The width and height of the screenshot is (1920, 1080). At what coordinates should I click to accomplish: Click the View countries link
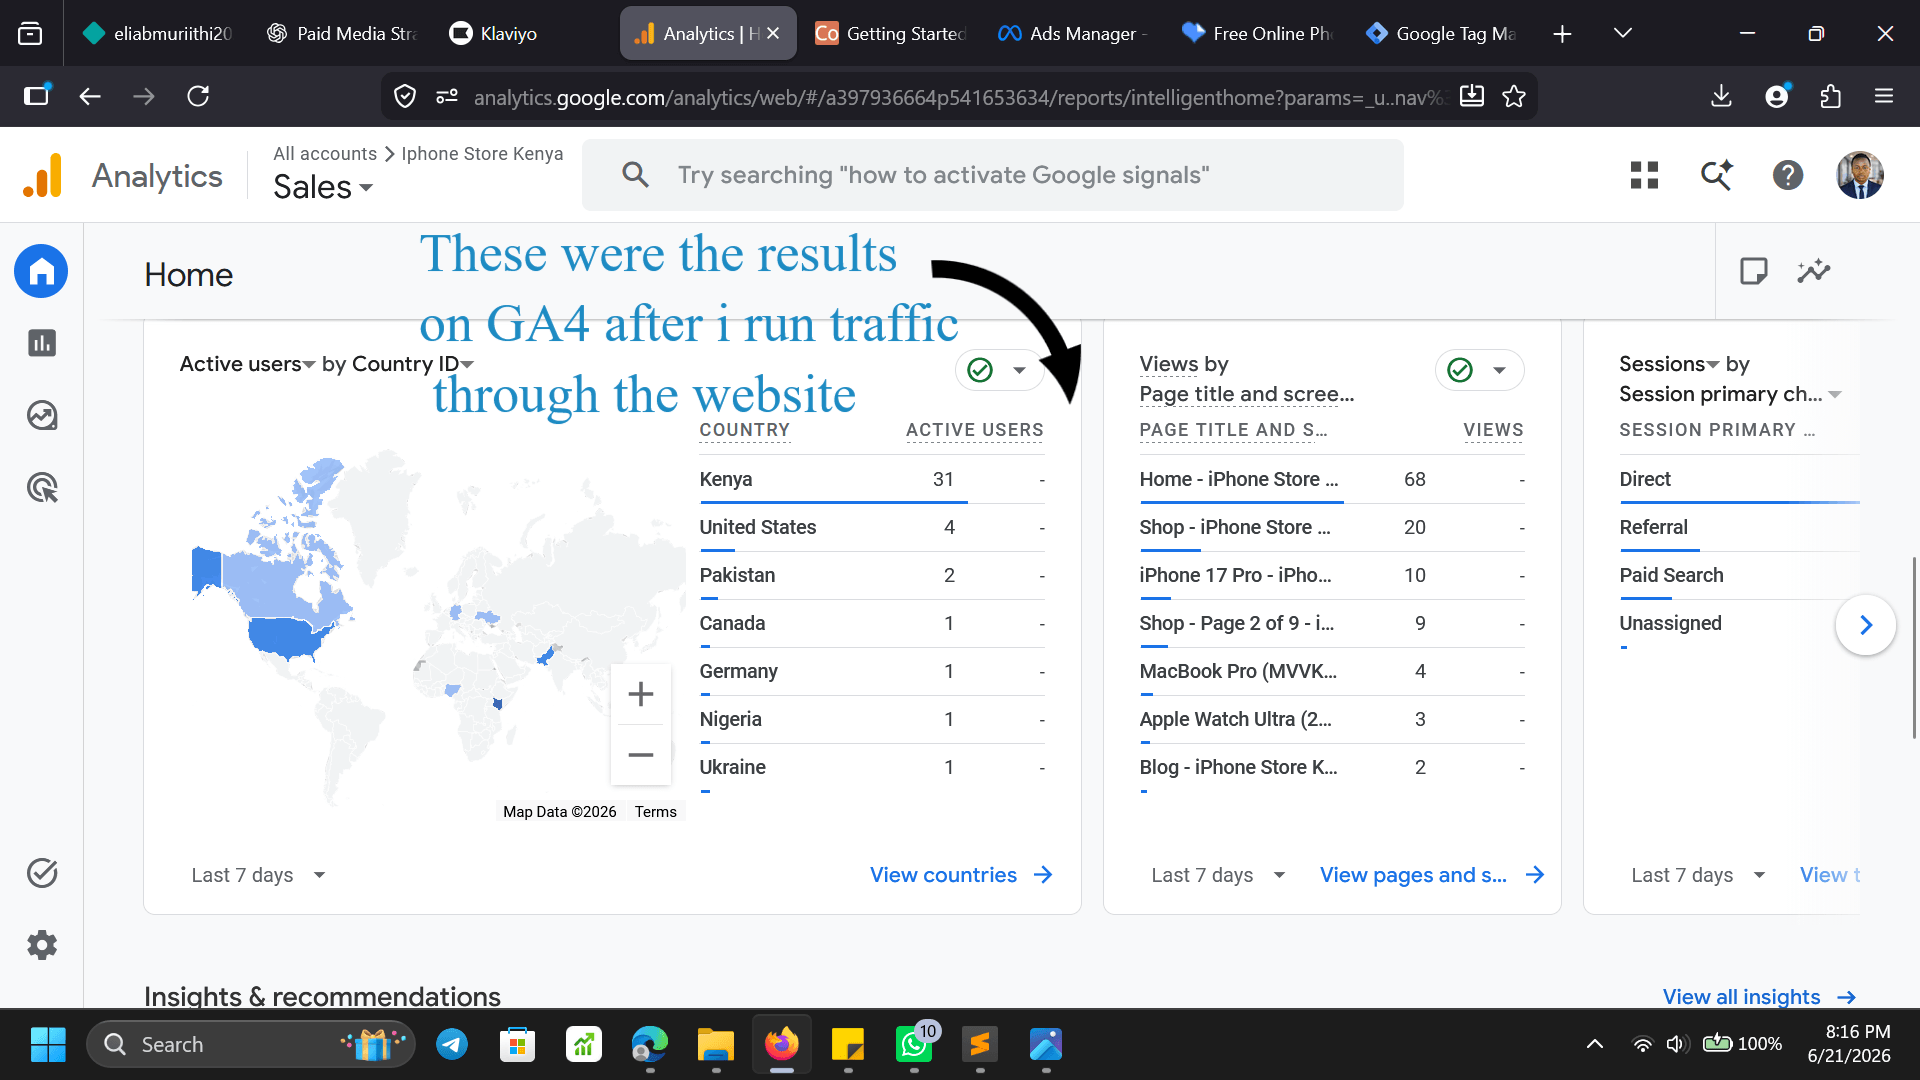click(x=961, y=875)
